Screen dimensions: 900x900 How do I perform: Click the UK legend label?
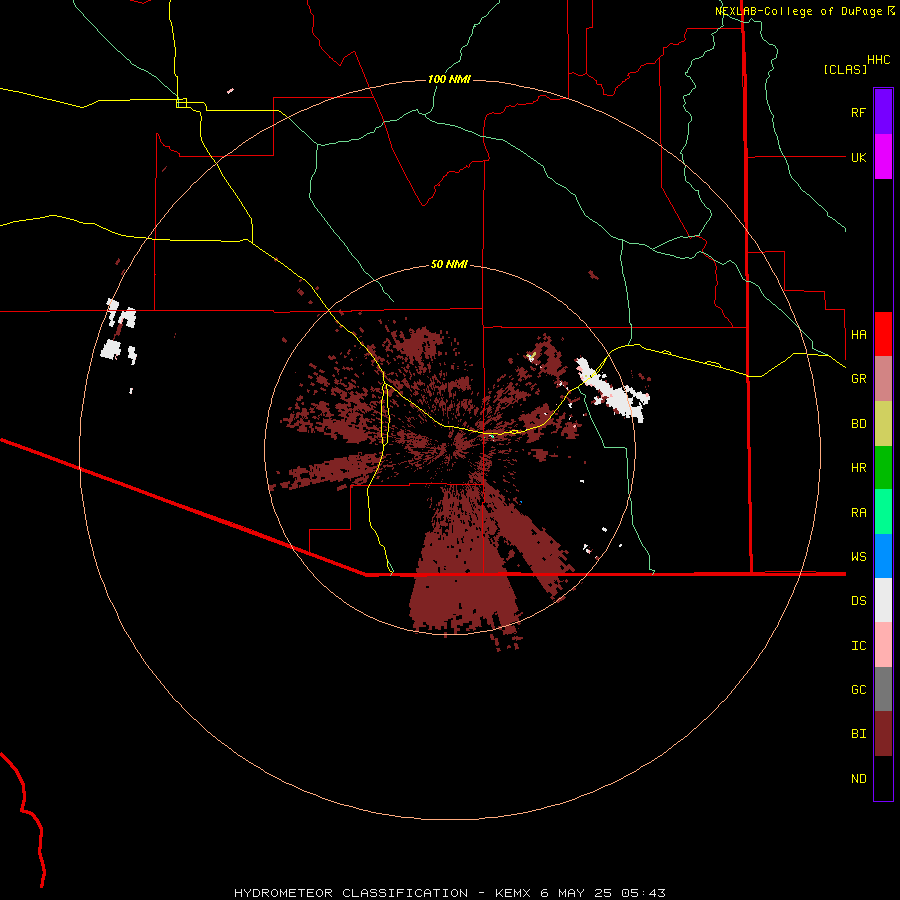(858, 157)
